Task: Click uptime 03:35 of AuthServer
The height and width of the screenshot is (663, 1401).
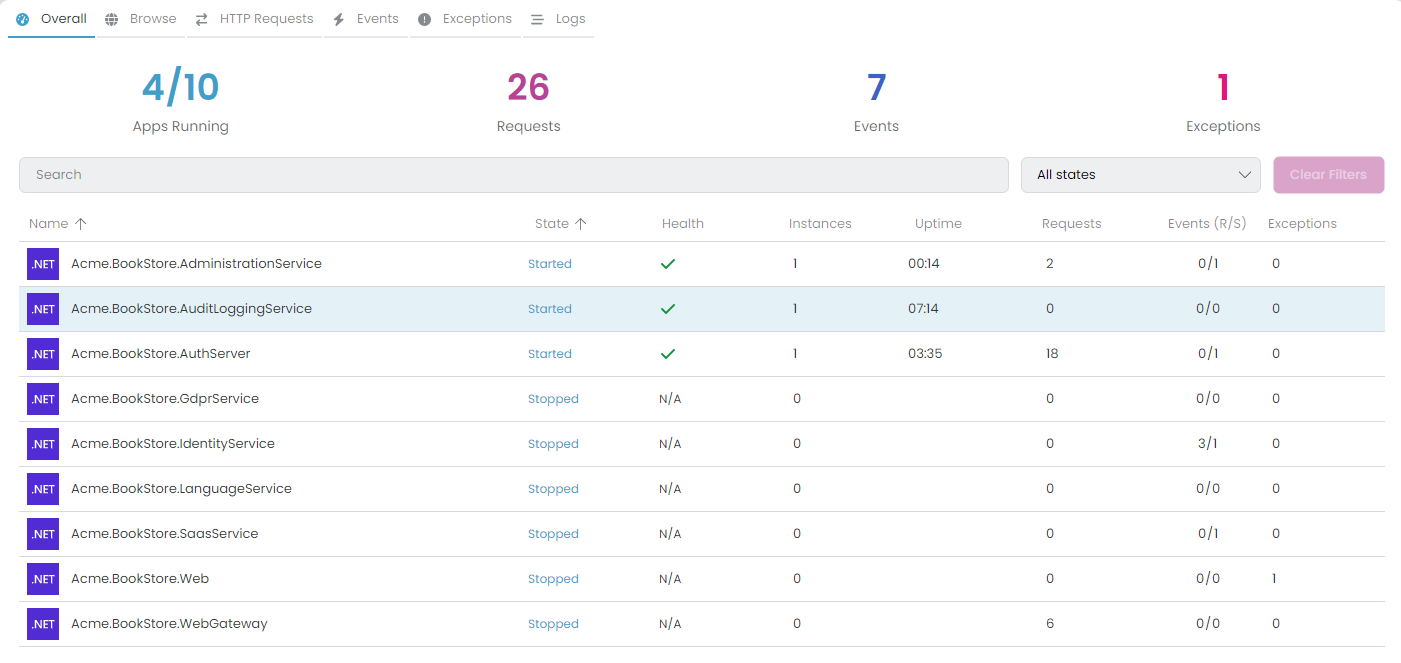Action: click(x=925, y=354)
